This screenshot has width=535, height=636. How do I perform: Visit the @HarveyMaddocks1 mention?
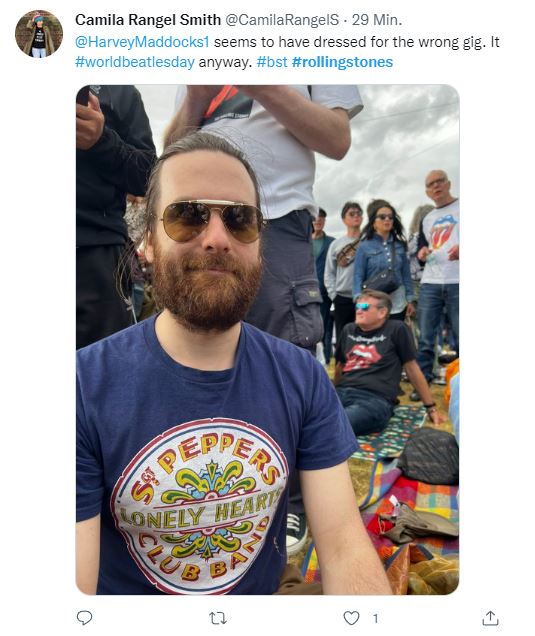[142, 42]
